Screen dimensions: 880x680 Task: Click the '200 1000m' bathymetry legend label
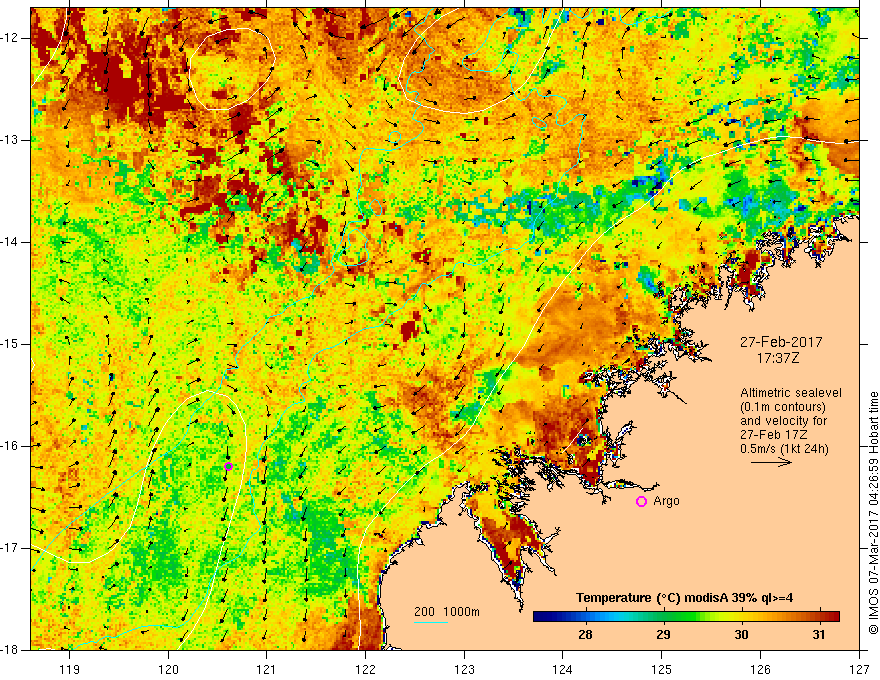(x=447, y=612)
